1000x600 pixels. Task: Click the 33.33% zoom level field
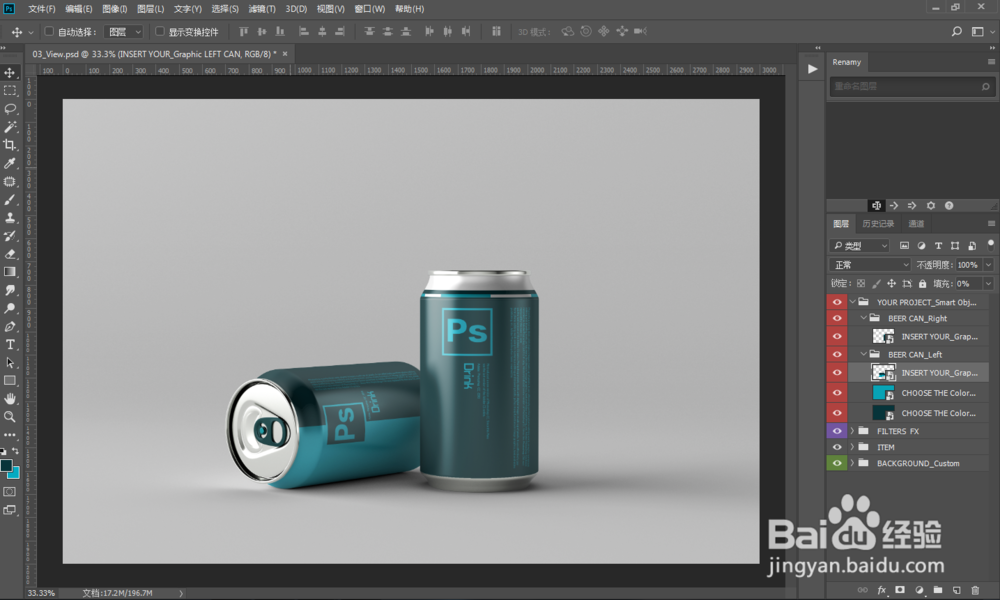(41, 593)
